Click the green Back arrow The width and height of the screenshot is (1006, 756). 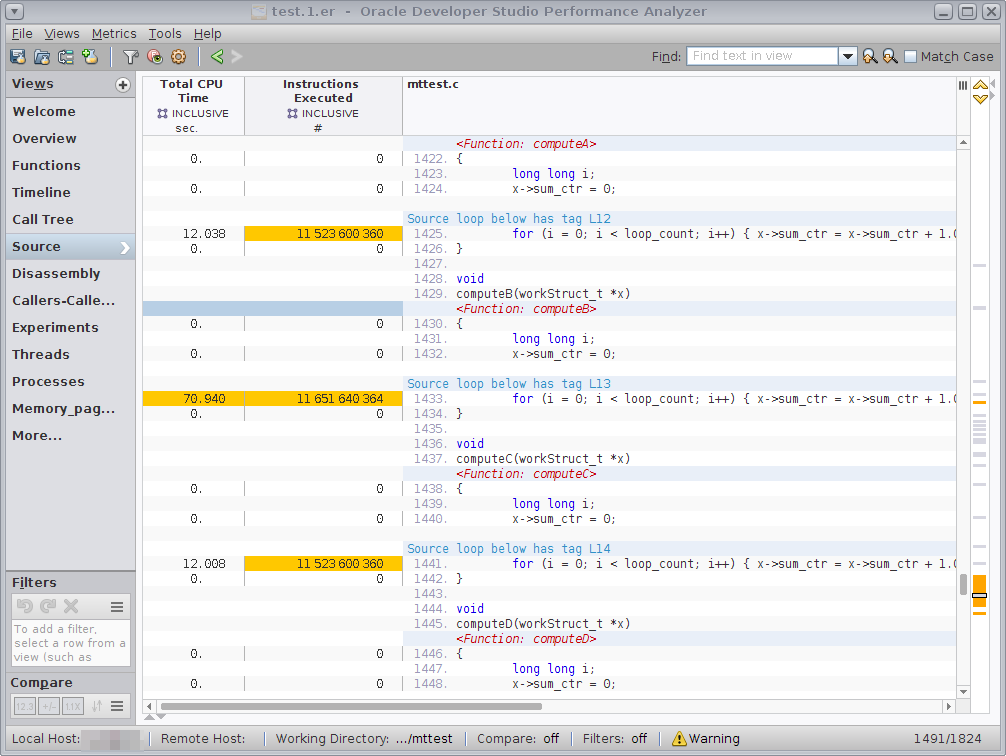pos(217,57)
